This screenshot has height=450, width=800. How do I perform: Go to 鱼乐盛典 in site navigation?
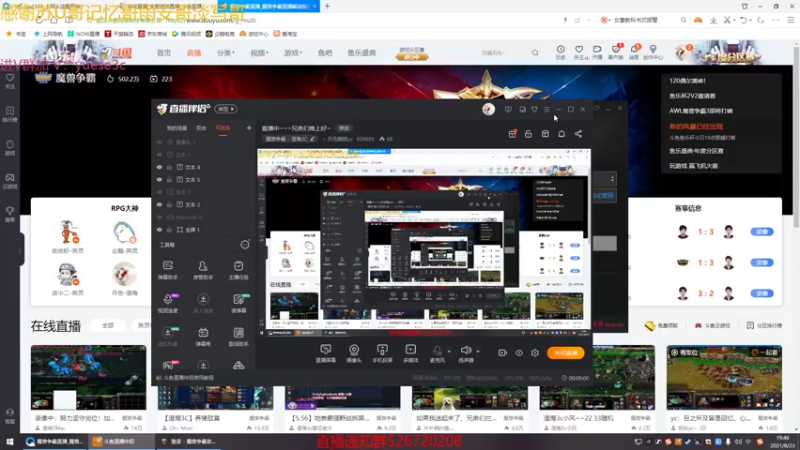362,53
